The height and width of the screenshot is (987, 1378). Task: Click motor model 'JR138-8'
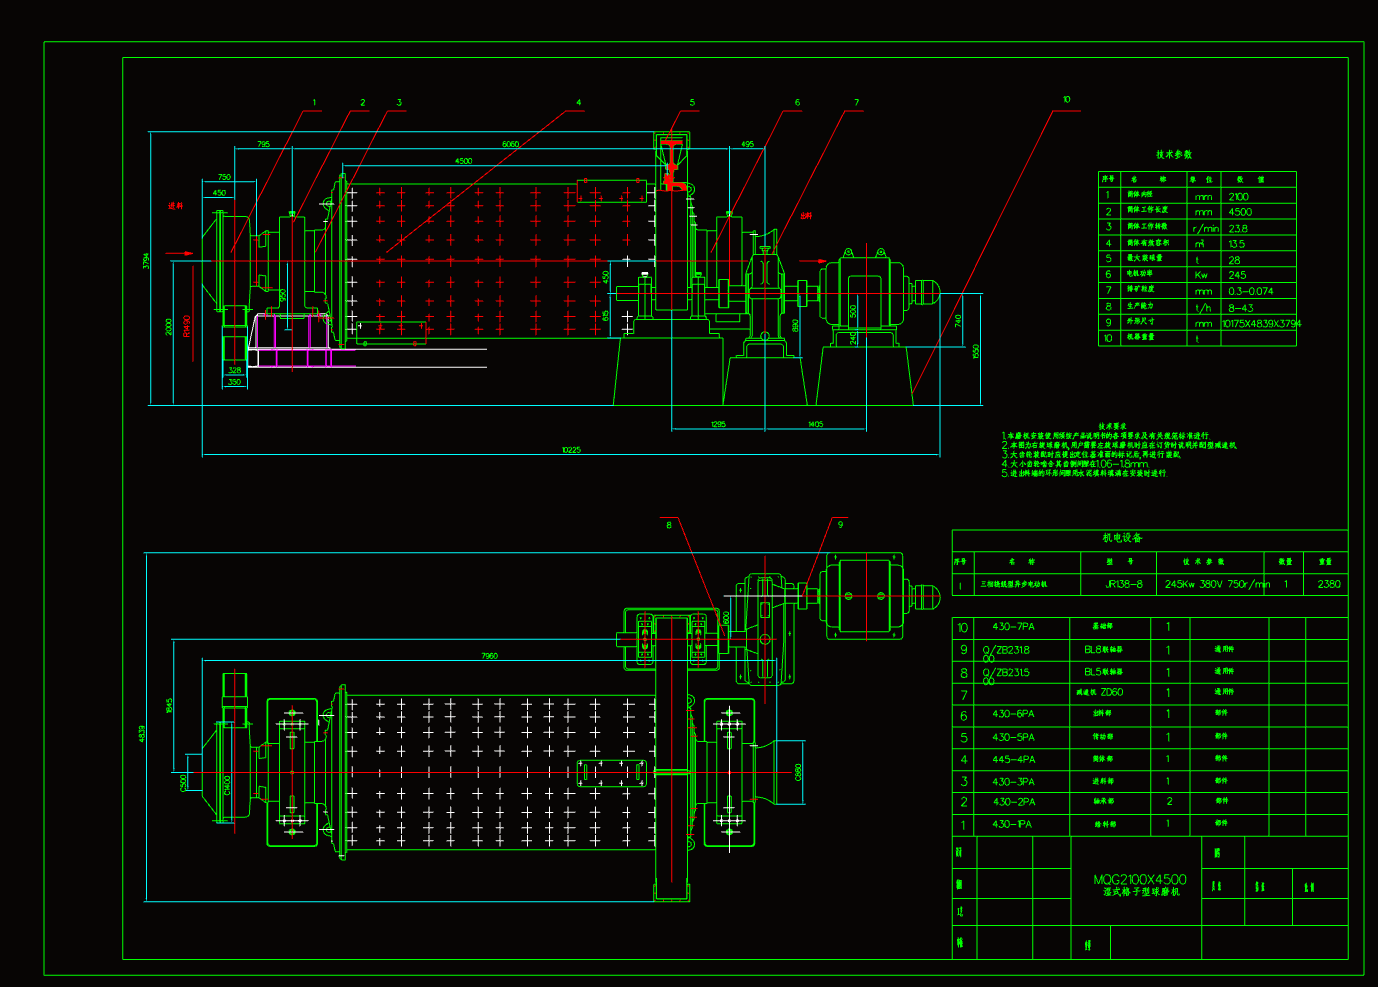pos(1124,584)
